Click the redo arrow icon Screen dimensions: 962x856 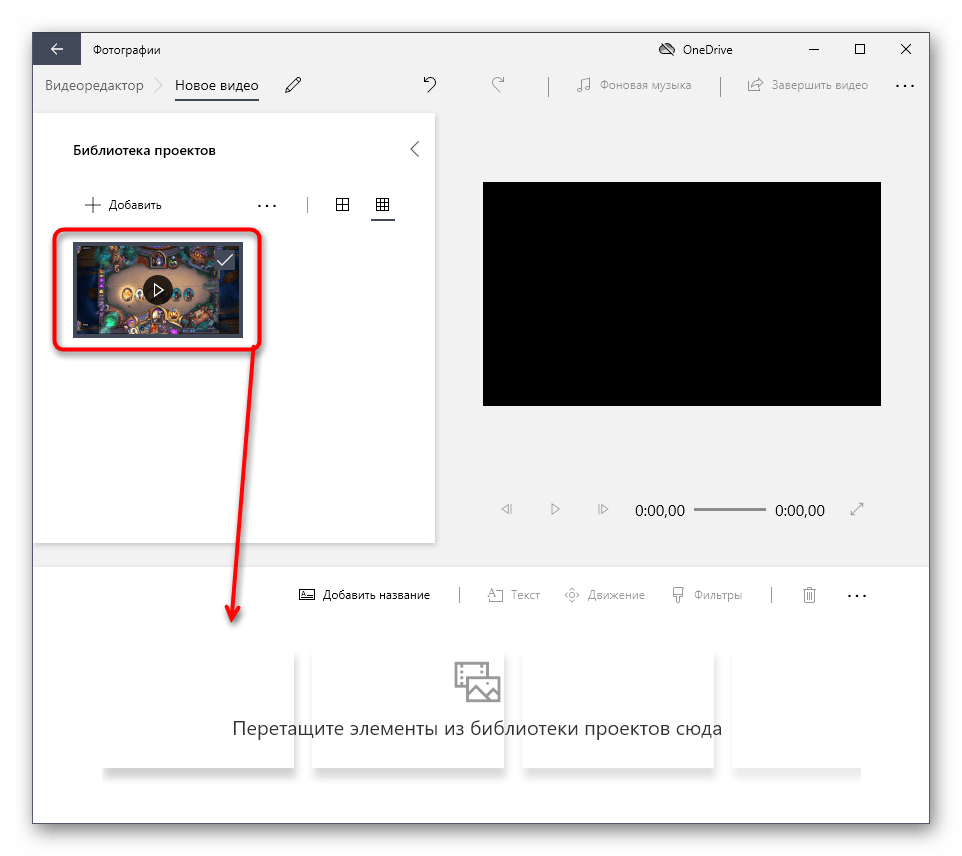[498, 86]
